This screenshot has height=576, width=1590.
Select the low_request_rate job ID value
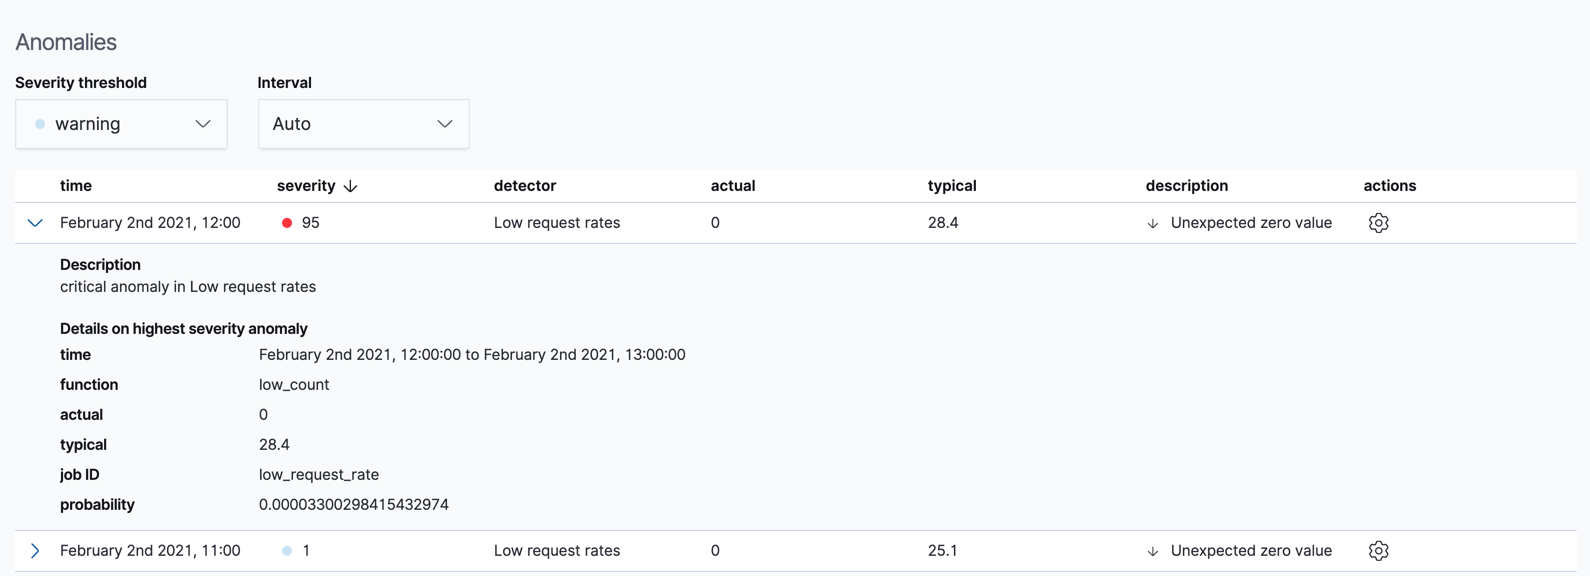coord(319,474)
